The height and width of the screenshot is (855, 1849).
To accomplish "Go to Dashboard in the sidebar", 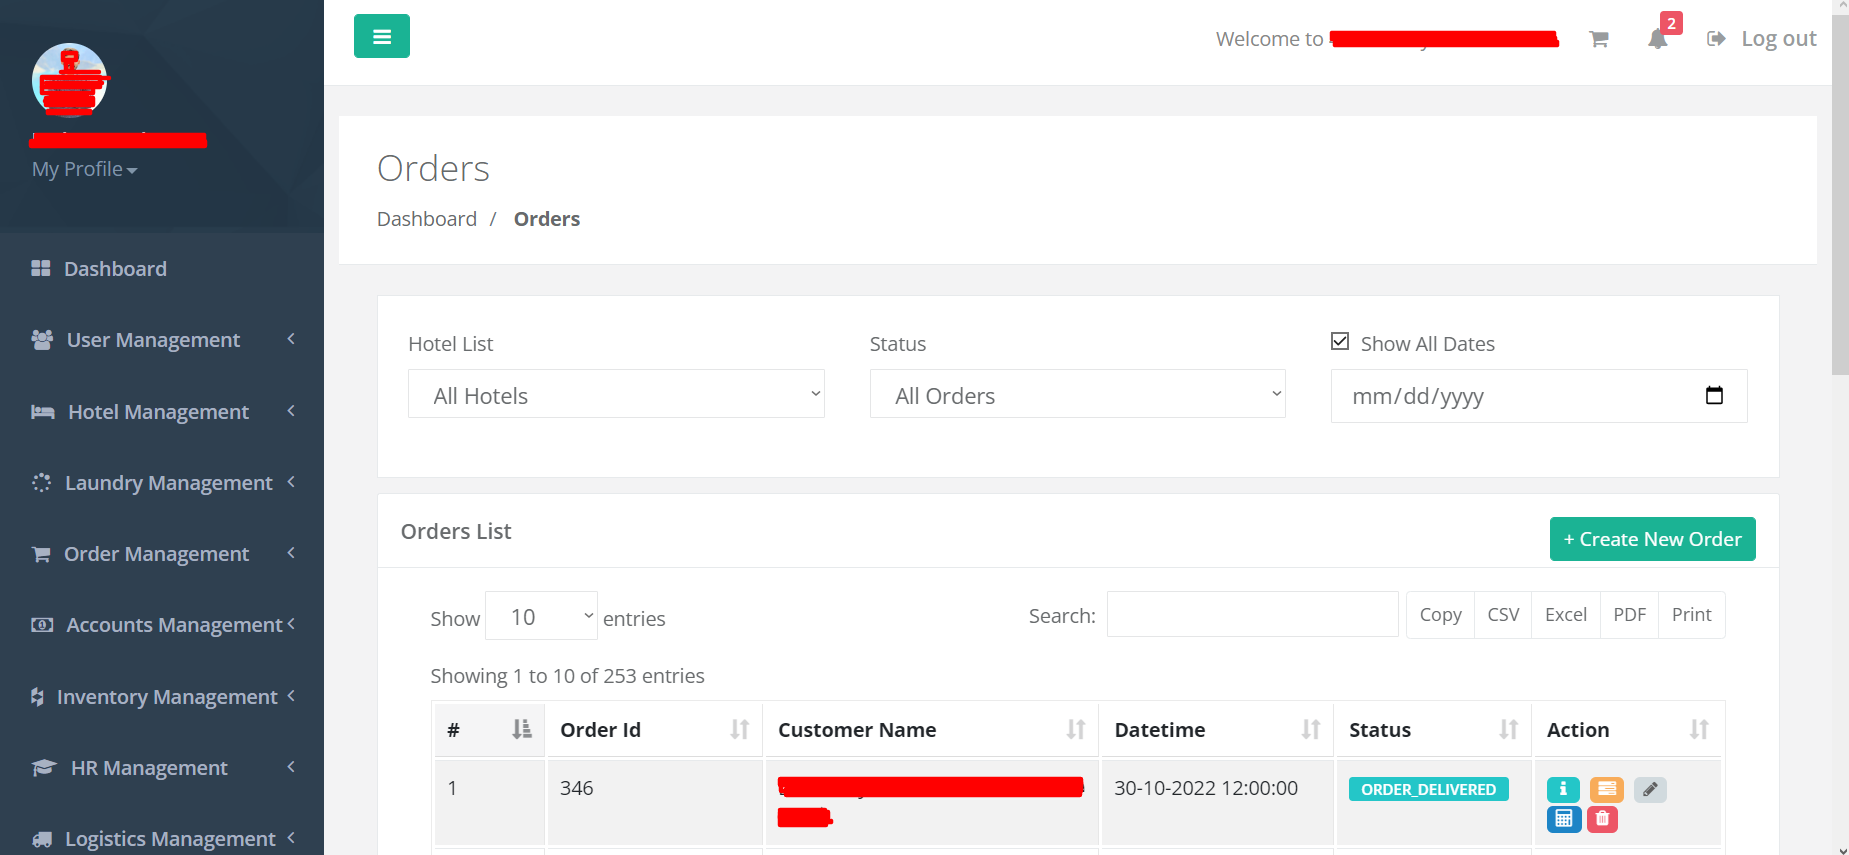I will point(115,269).
